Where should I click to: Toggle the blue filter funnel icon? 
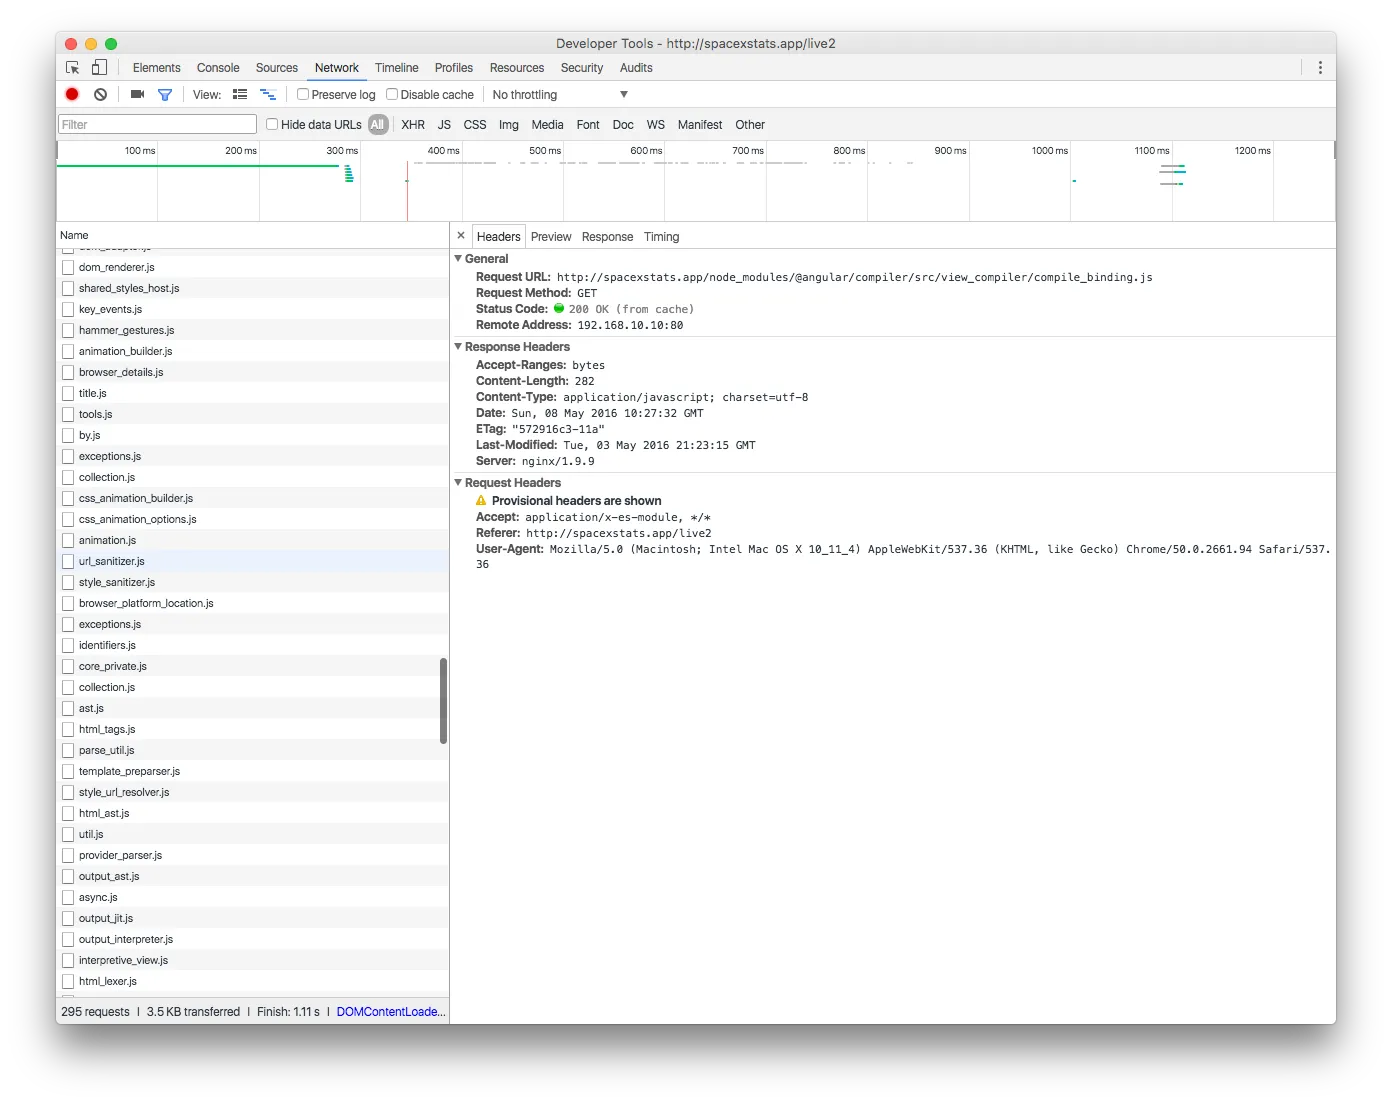tap(165, 95)
